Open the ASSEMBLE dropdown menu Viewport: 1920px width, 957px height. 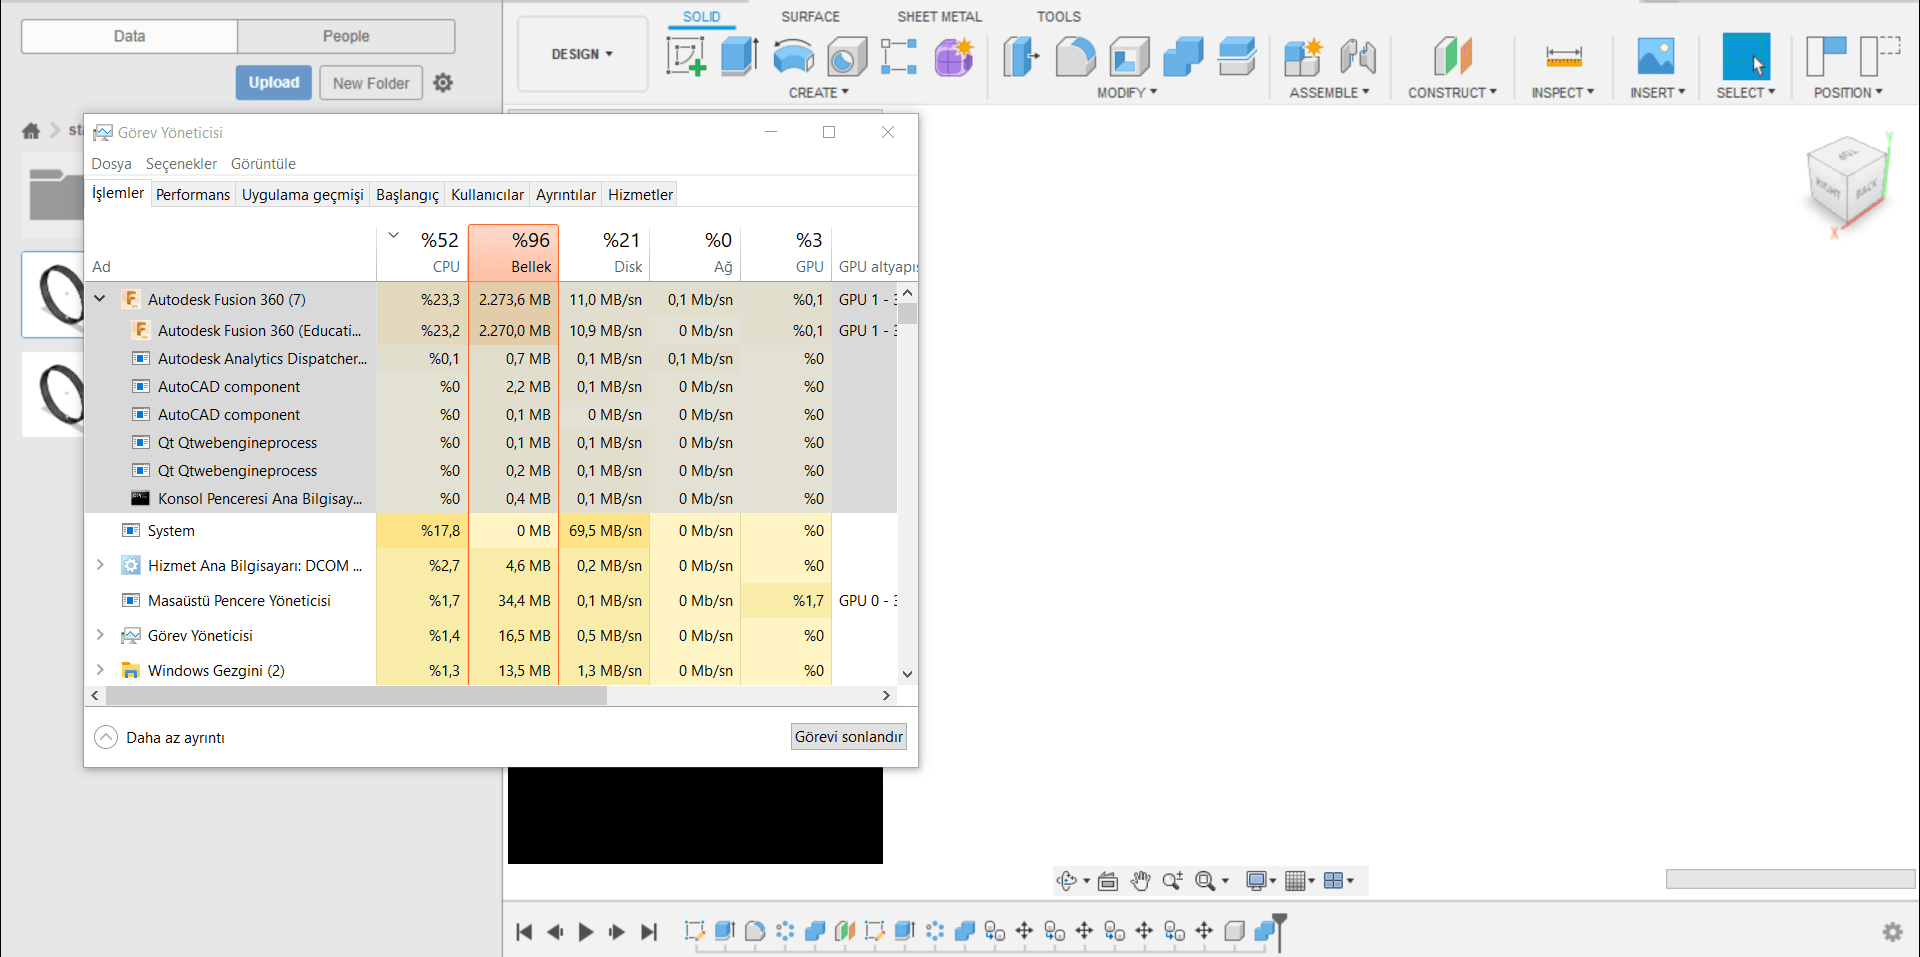tap(1329, 93)
